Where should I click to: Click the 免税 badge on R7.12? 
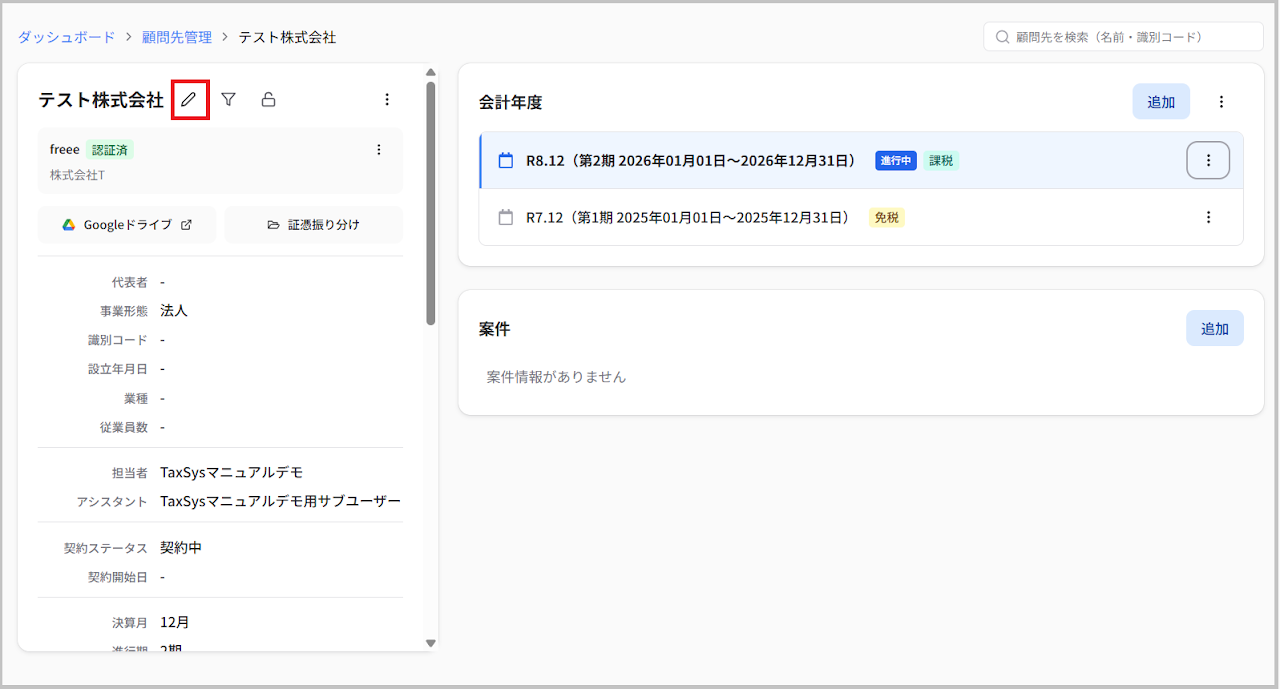pos(886,217)
